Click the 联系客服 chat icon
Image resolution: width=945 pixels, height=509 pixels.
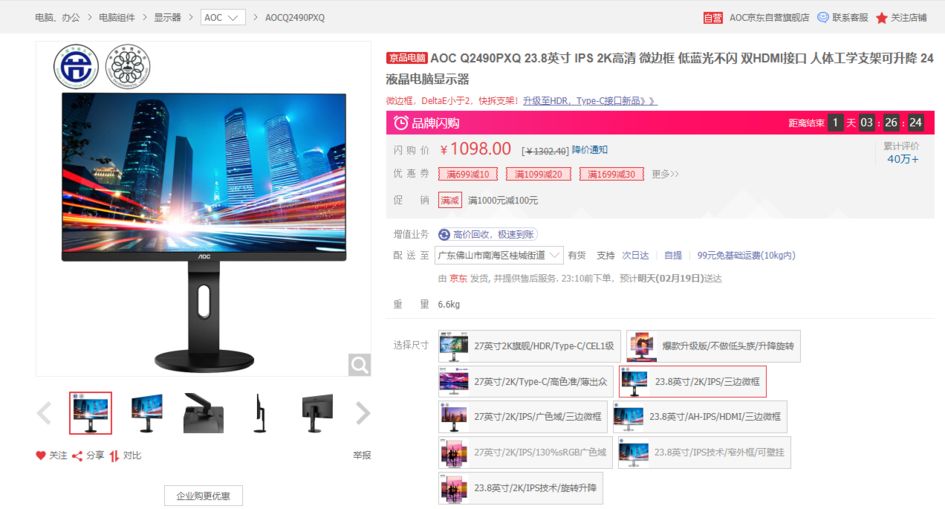pyautogui.click(x=823, y=17)
